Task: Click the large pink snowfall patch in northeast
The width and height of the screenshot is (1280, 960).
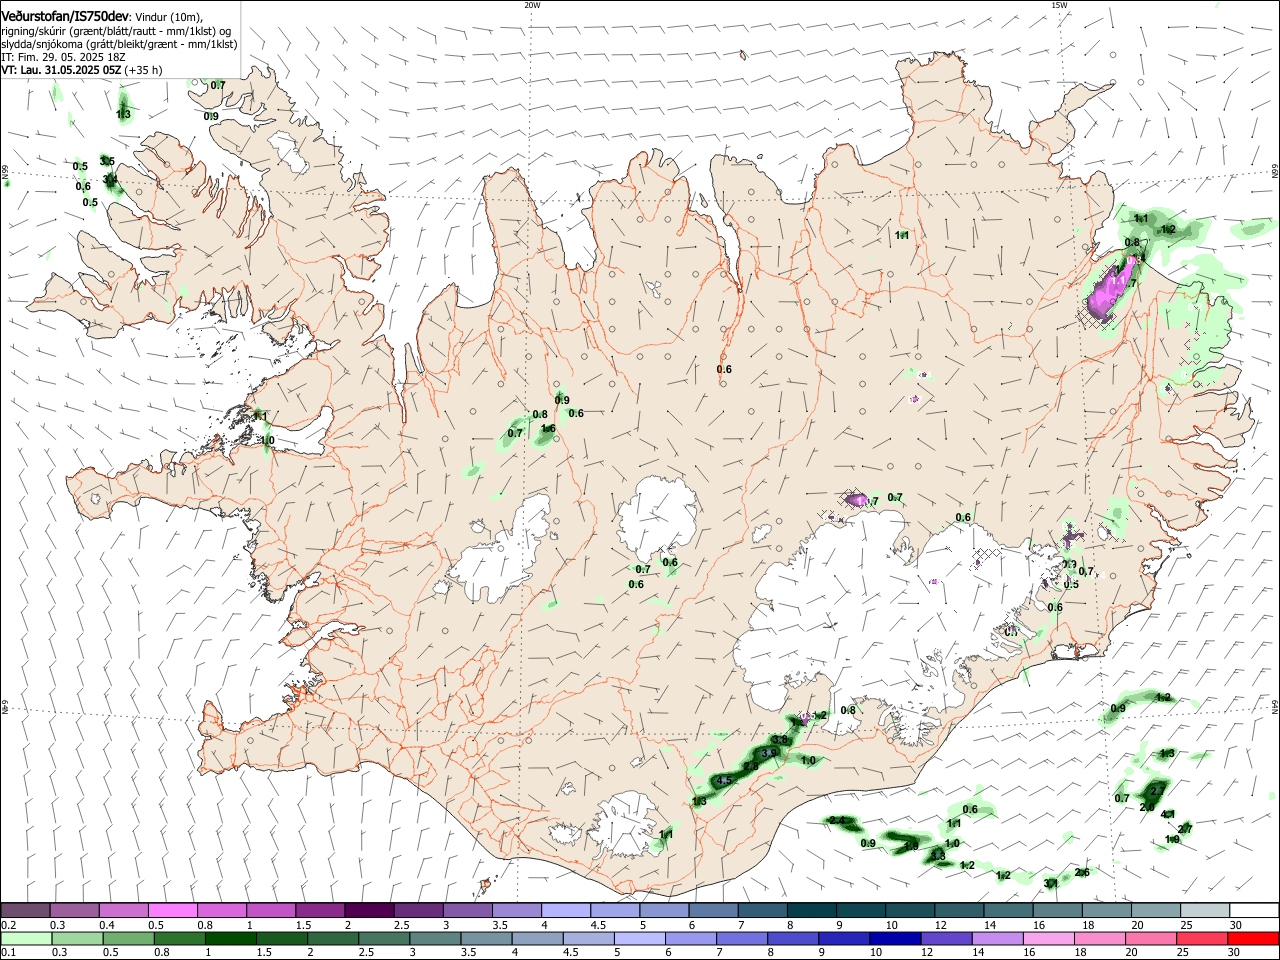Action: pyautogui.click(x=1112, y=290)
